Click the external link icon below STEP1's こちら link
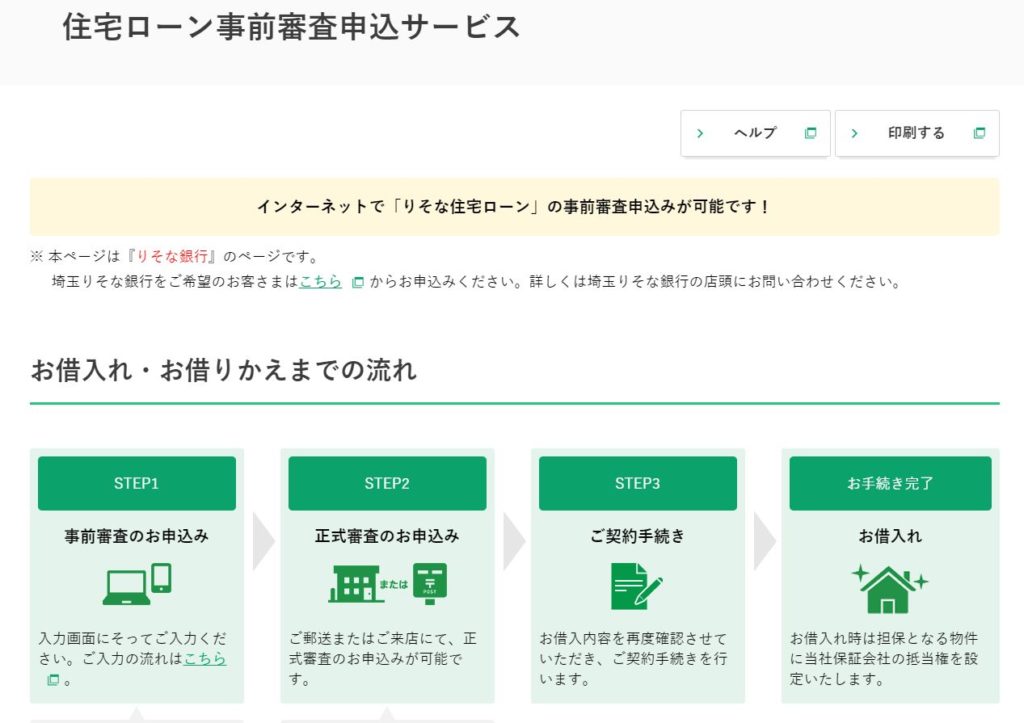The image size is (1024, 723). tap(51, 678)
